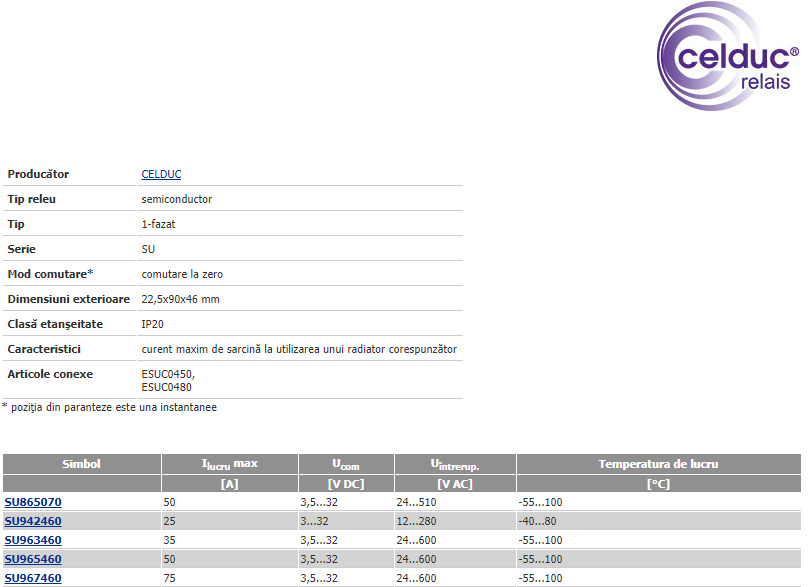This screenshot has height=587, width=808.
Task: Click the Simbol column header
Action: pos(82,464)
